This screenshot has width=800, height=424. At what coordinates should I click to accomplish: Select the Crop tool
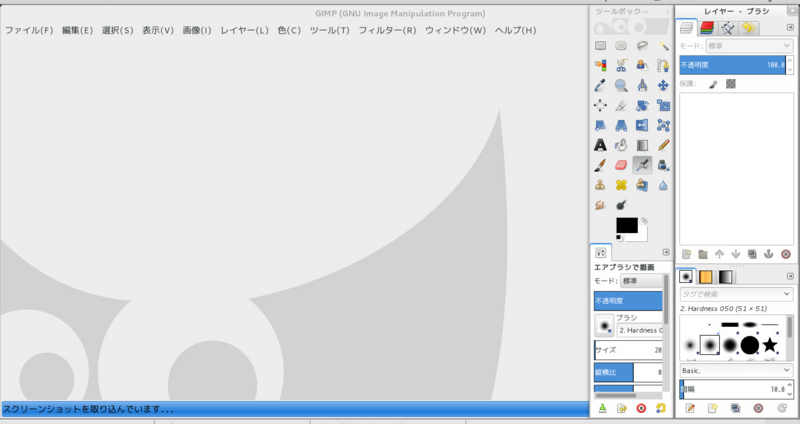(x=621, y=106)
